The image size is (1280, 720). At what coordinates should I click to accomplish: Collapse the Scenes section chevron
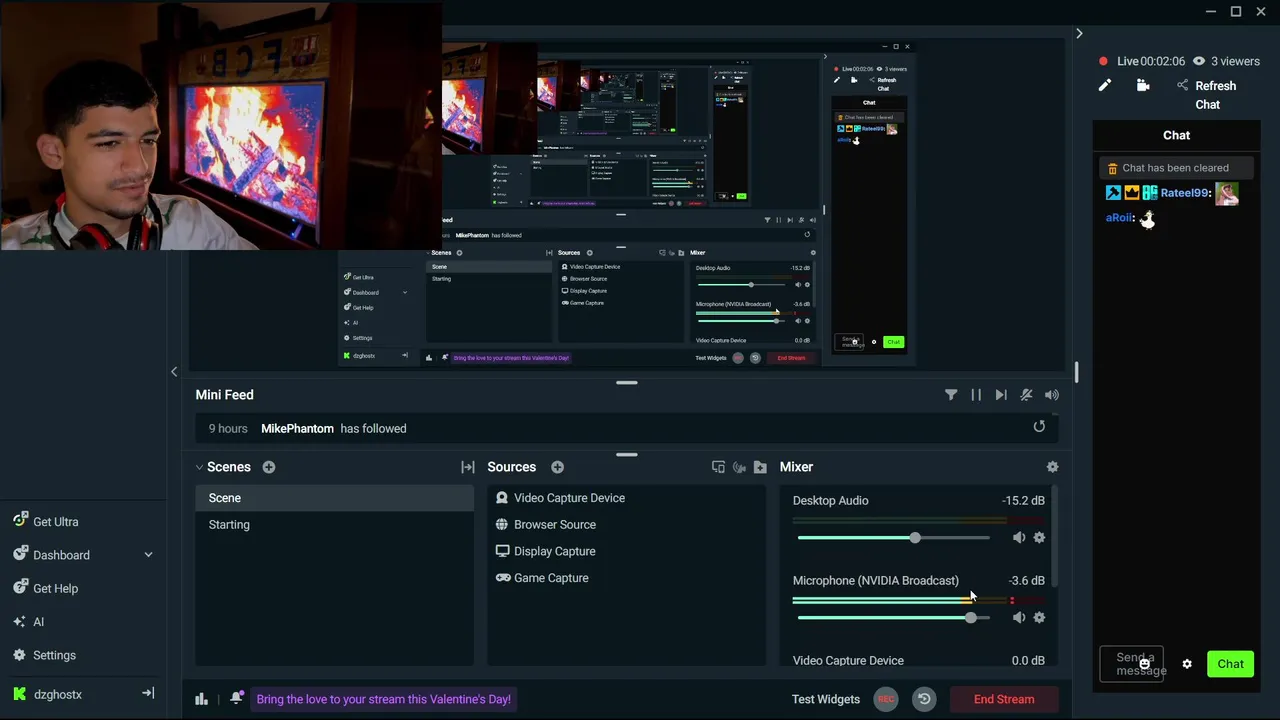199,467
